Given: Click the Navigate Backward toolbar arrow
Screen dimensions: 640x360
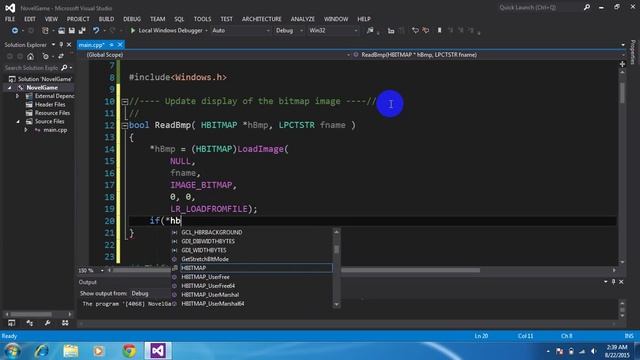Looking at the screenshot, I should (15, 31).
